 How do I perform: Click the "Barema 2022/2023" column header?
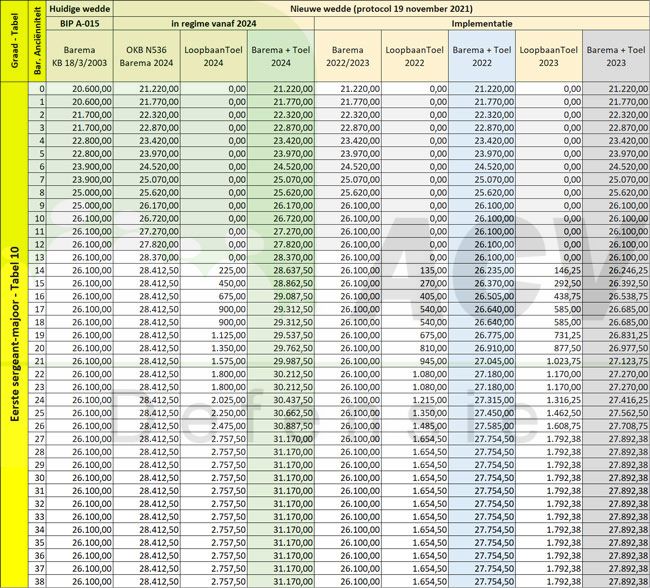348,56
